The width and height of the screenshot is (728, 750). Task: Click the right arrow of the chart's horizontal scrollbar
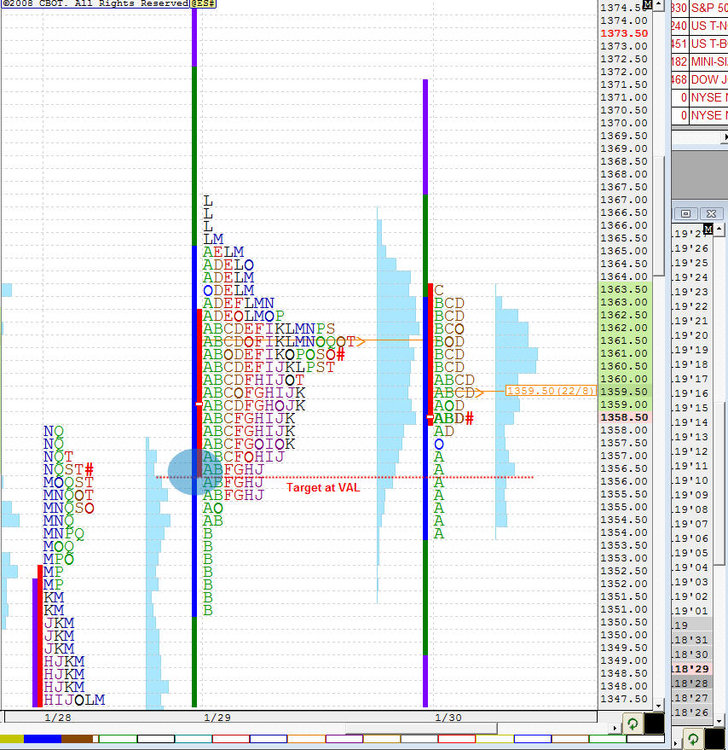click(615, 728)
